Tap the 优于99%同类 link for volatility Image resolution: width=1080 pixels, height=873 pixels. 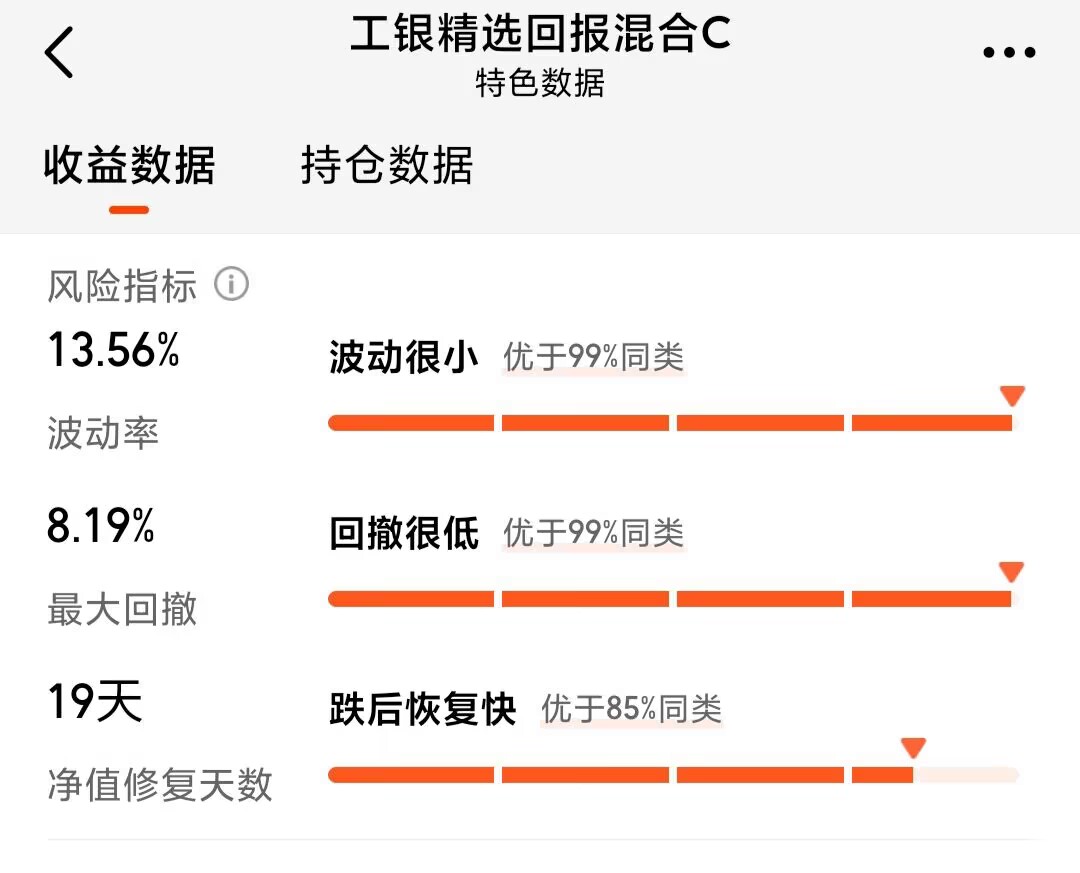pyautogui.click(x=594, y=357)
